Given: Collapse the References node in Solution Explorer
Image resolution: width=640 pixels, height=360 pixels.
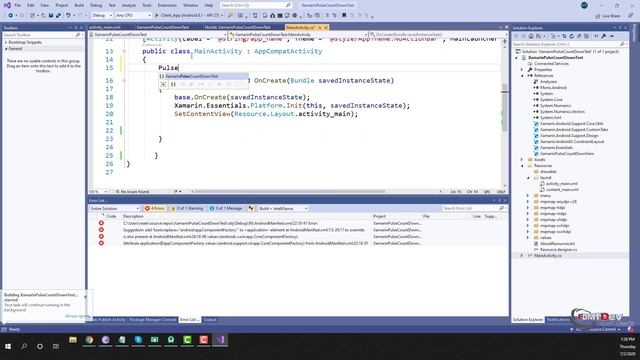Looking at the screenshot, I should 522,76.
